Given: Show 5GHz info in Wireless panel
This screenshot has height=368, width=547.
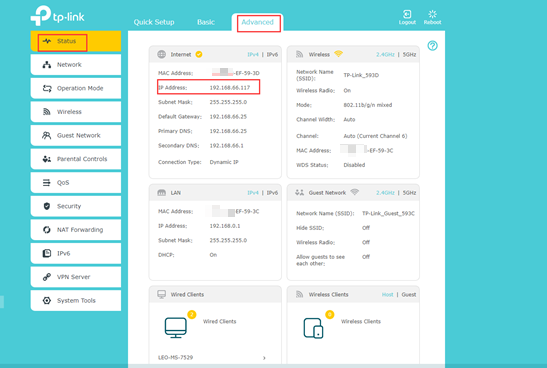Looking at the screenshot, I should pyautogui.click(x=410, y=54).
